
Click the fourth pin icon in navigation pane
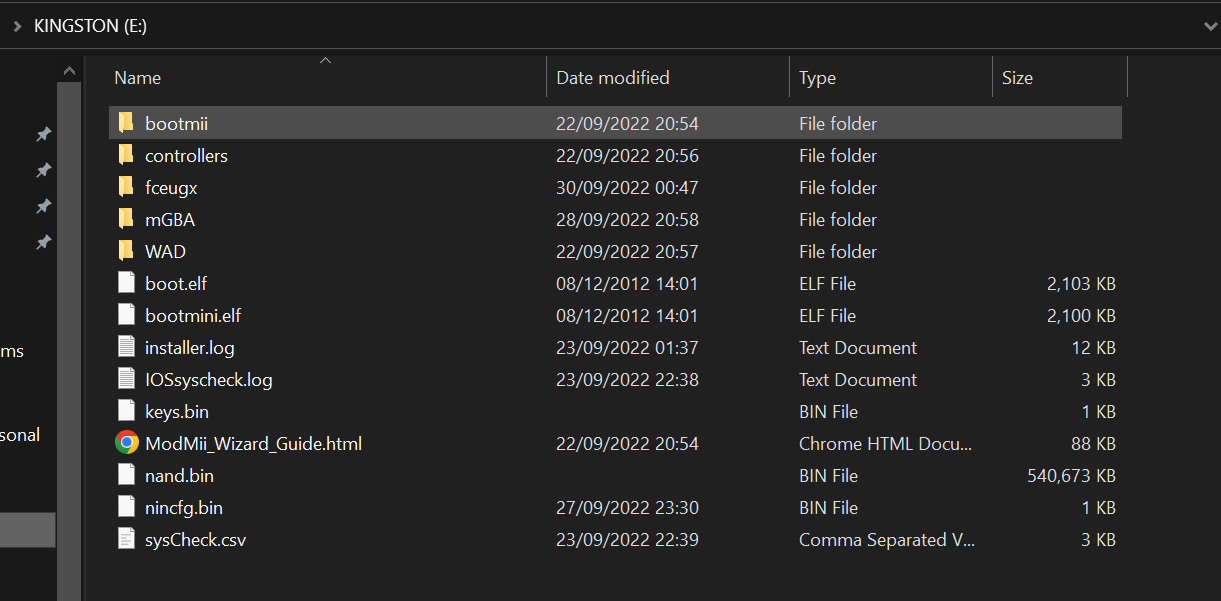(43, 242)
